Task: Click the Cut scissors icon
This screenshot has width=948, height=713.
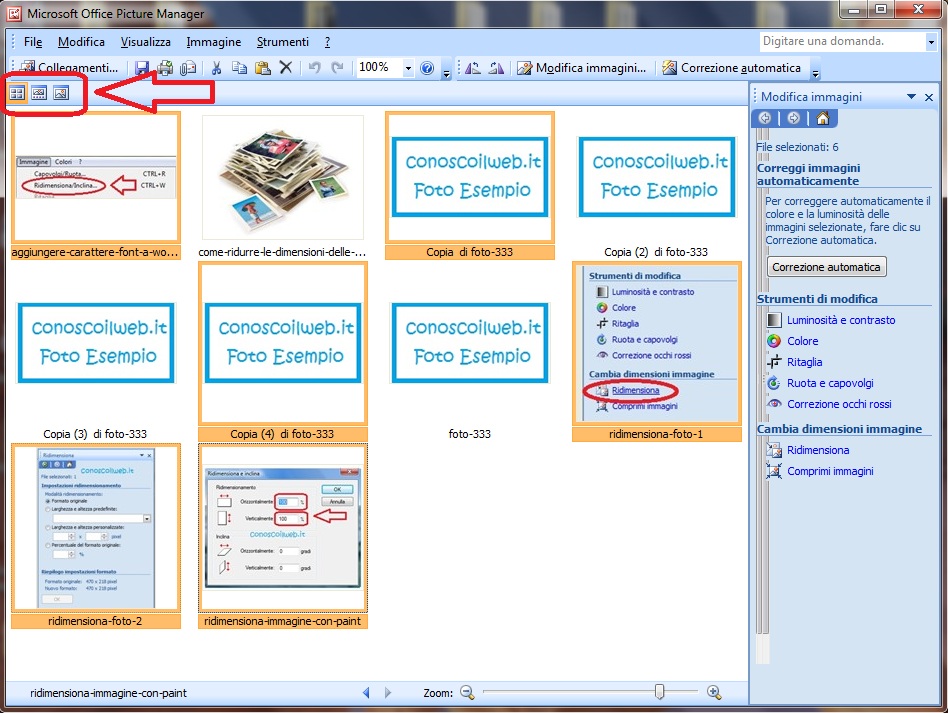Action: [216, 68]
